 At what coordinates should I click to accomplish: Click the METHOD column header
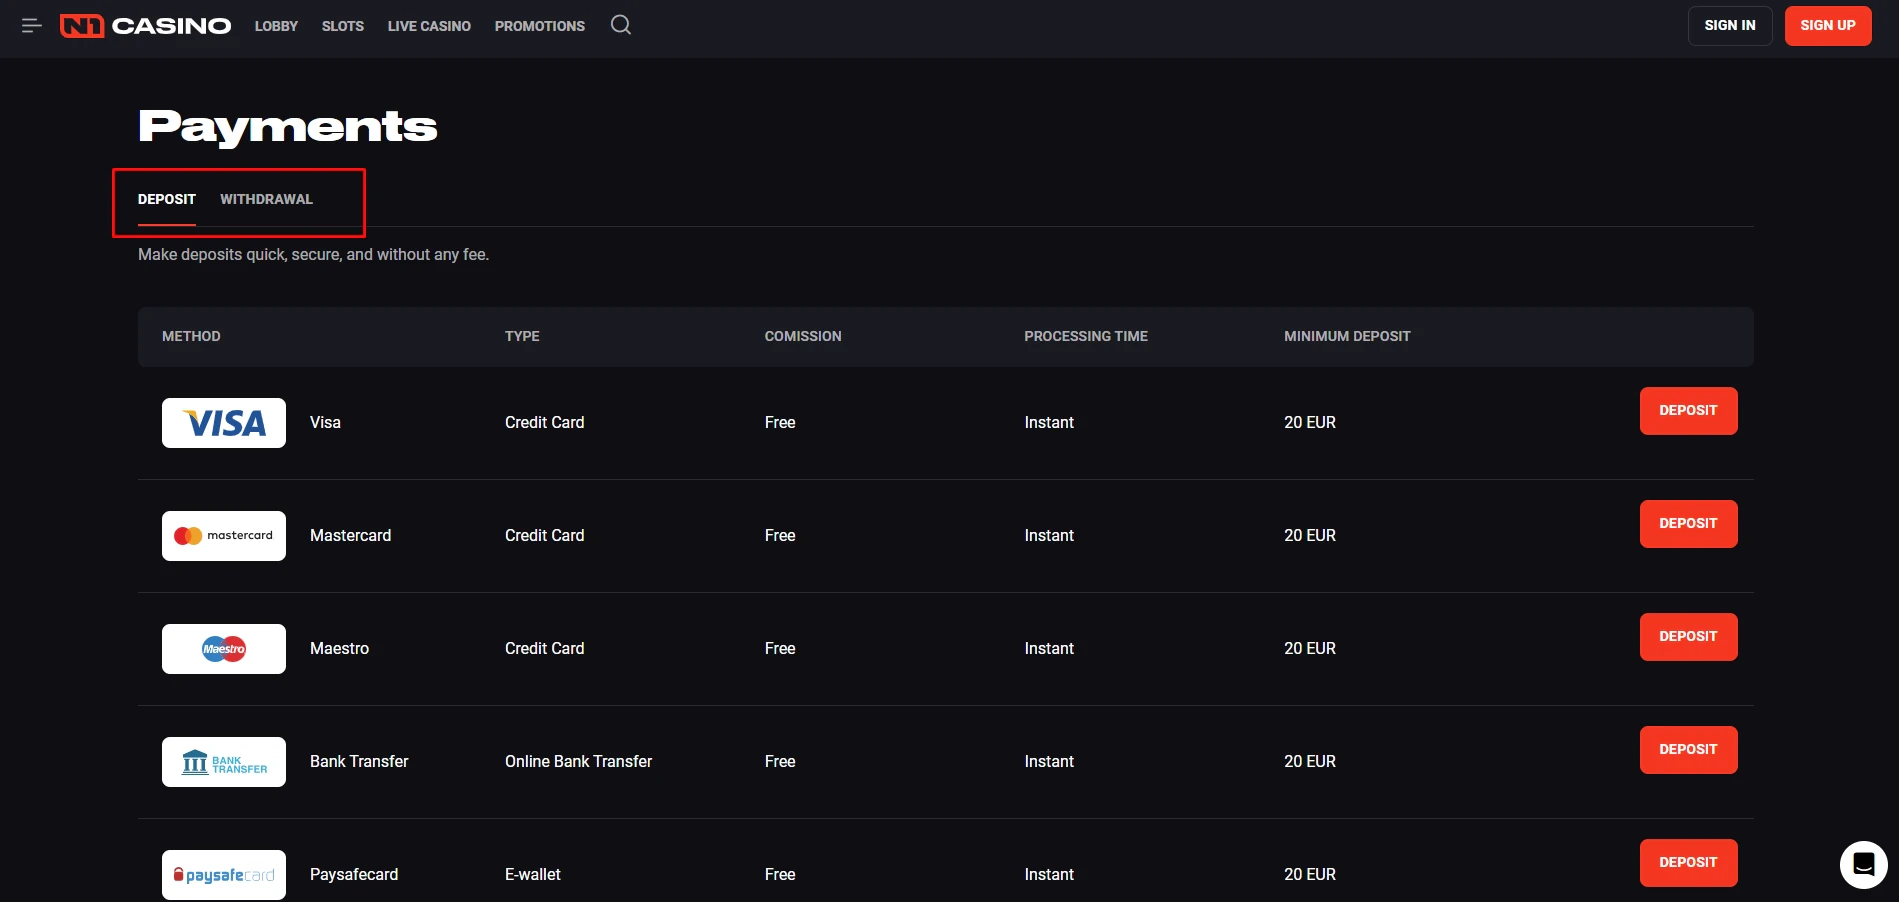191,336
